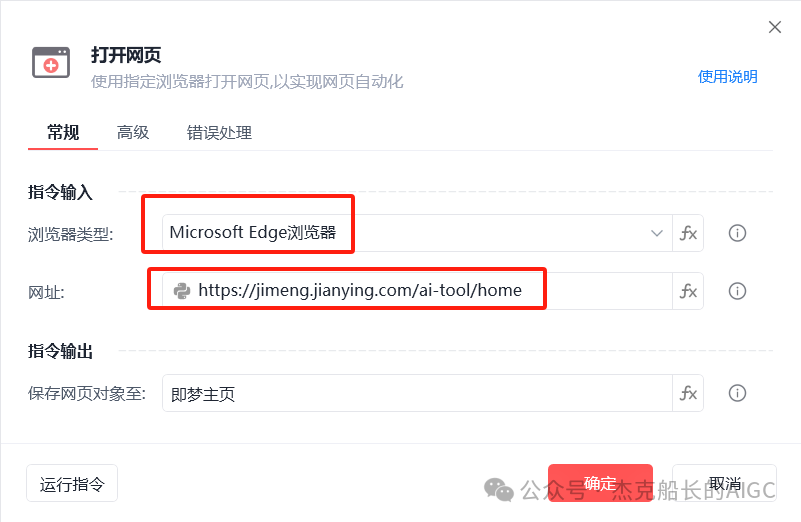The width and height of the screenshot is (801, 522).
Task: Run the command with 运行指令 button
Action: tap(72, 483)
